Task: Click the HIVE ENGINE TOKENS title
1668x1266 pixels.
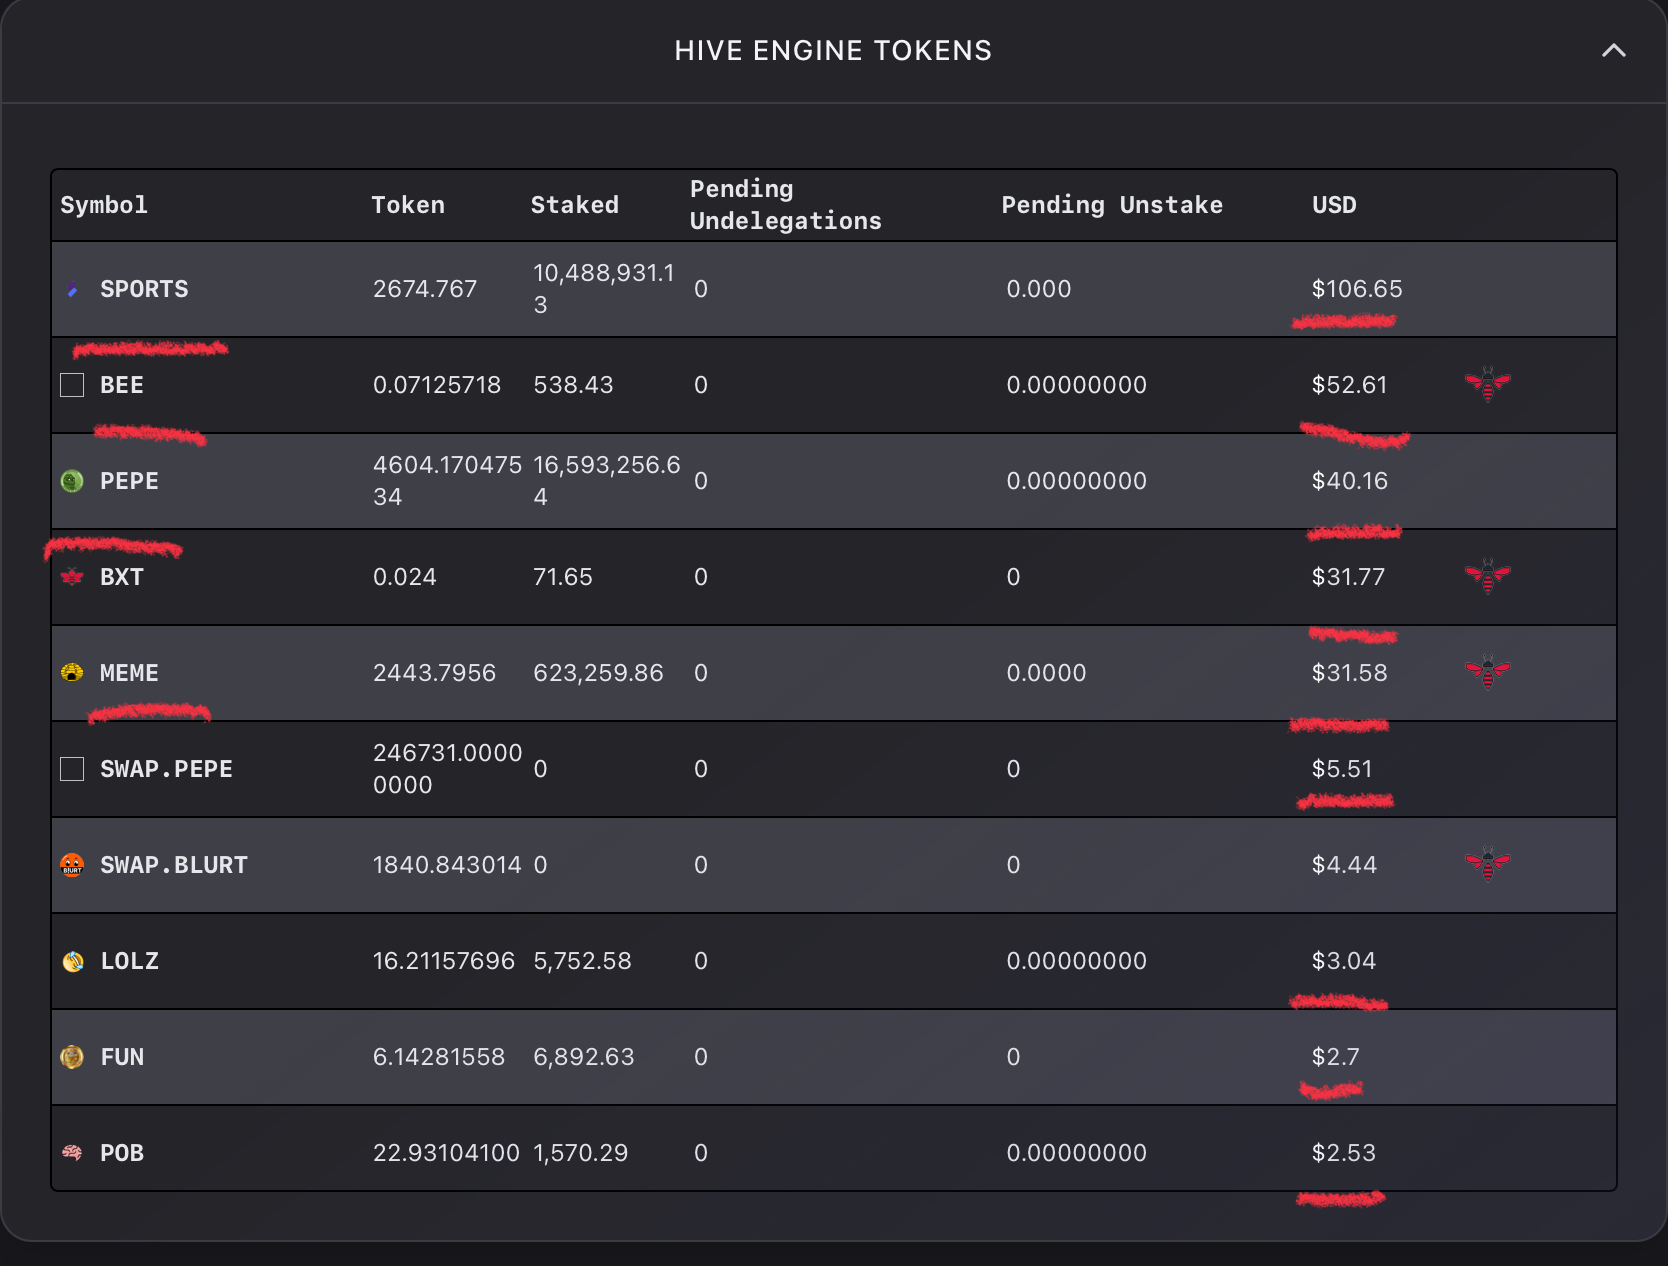Action: [x=833, y=50]
